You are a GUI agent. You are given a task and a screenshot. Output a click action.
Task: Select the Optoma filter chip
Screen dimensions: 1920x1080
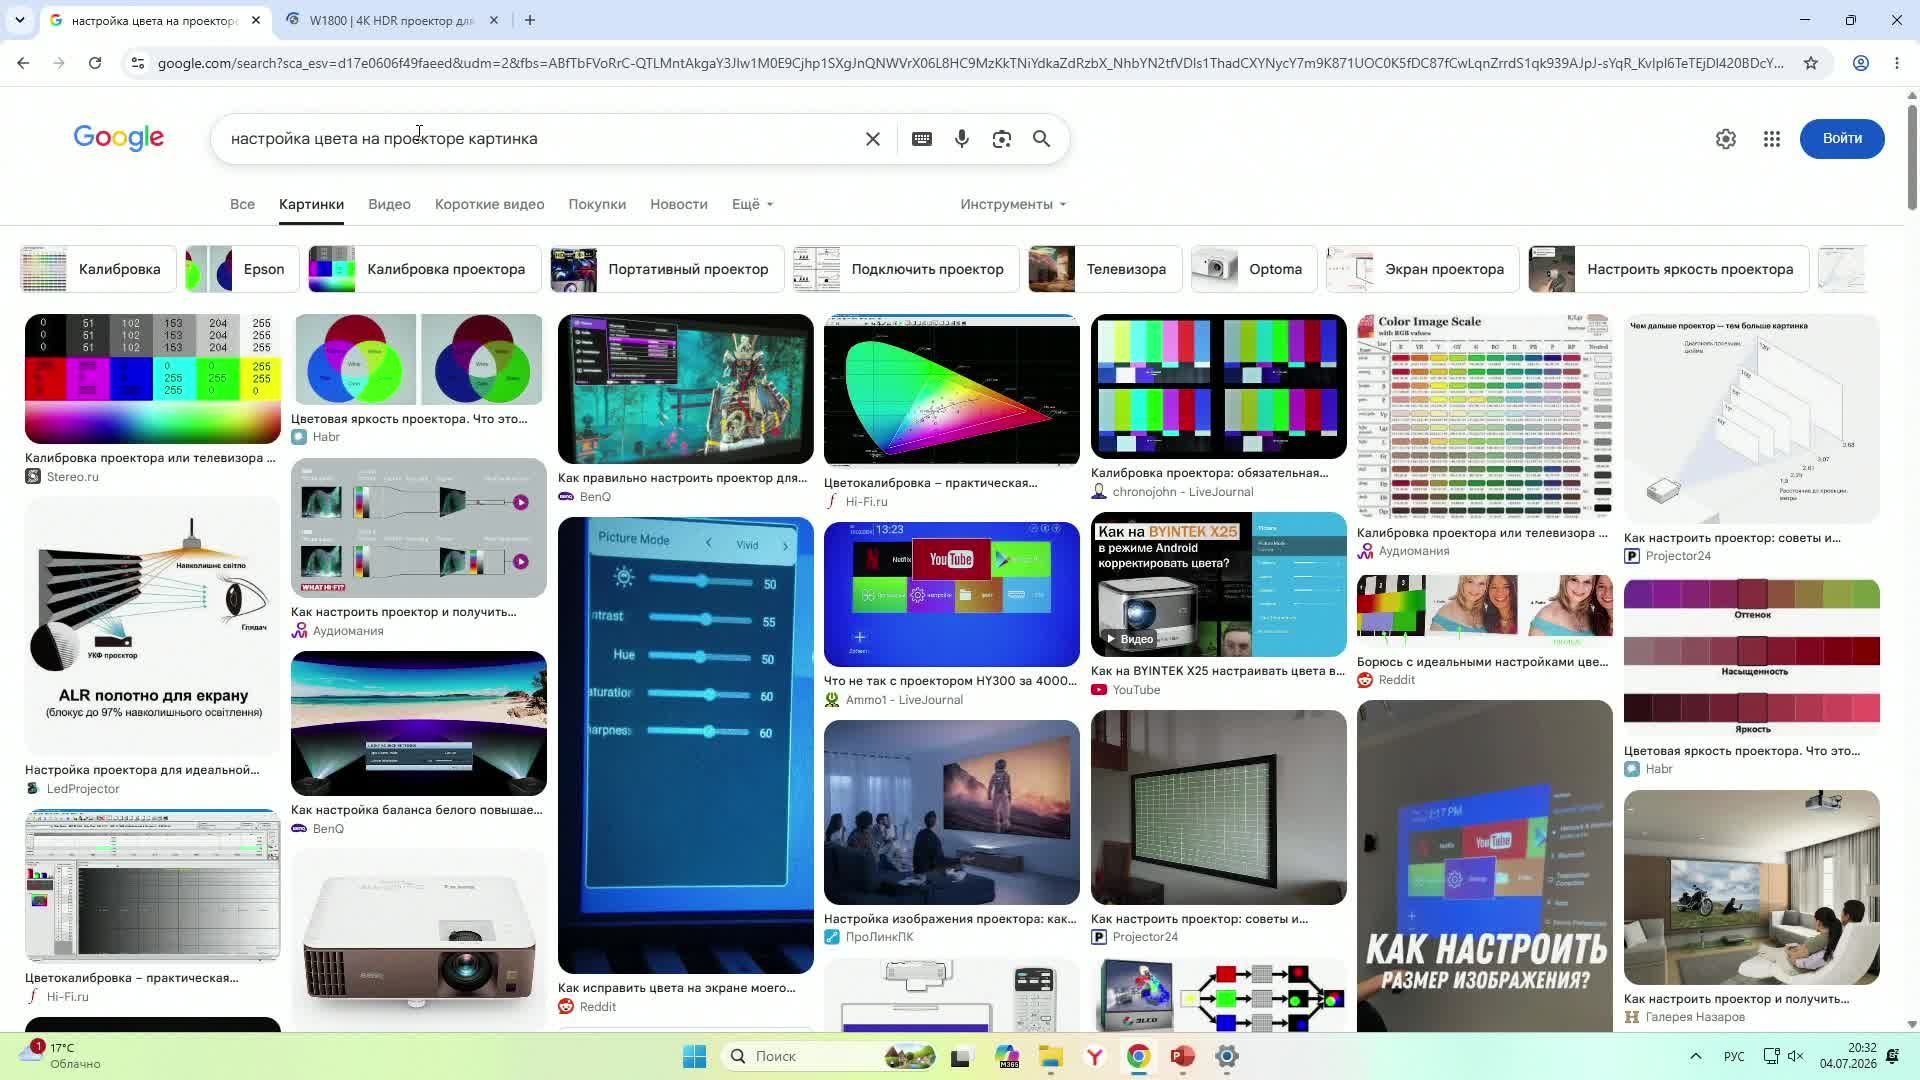point(1254,269)
